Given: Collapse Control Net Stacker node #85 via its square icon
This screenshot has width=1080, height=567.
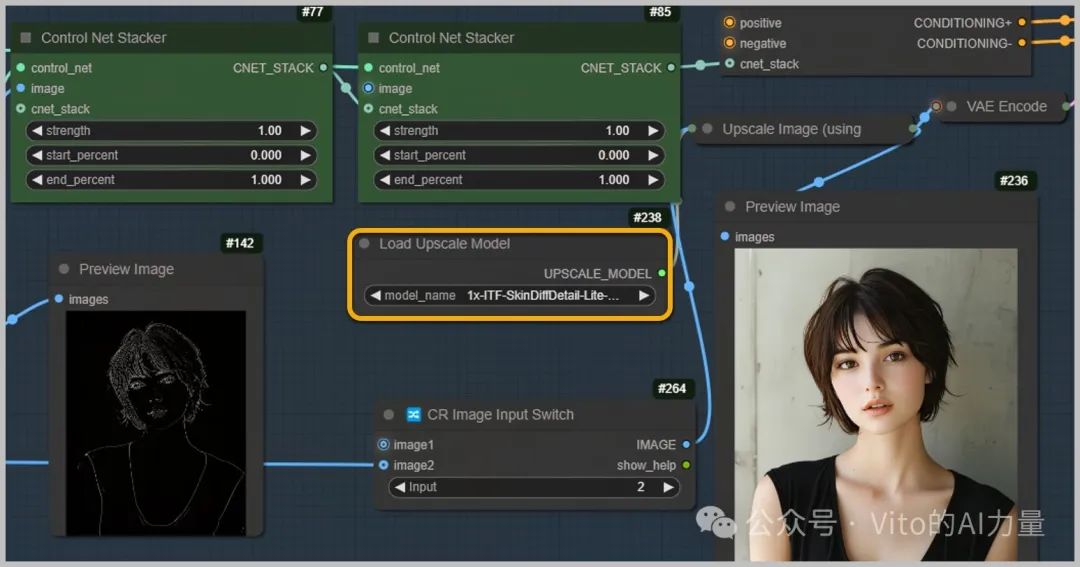Looking at the screenshot, I should (x=373, y=38).
